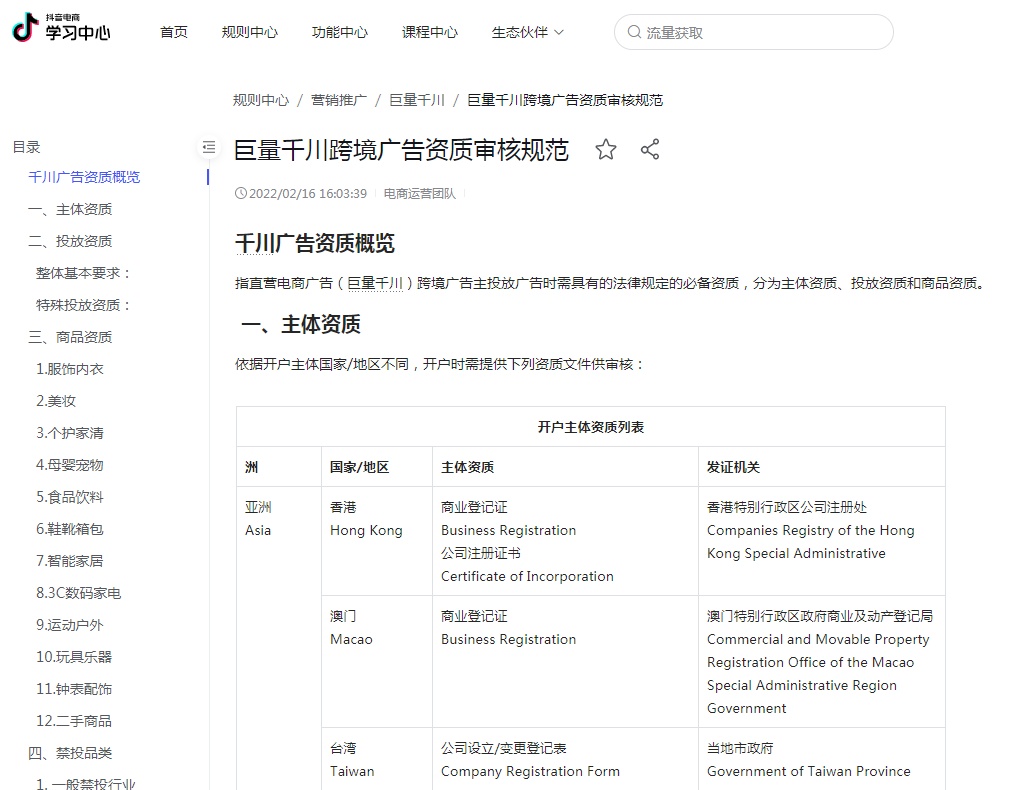Click the 洲 column header
Screen dimensions: 1013x790
tap(251, 467)
